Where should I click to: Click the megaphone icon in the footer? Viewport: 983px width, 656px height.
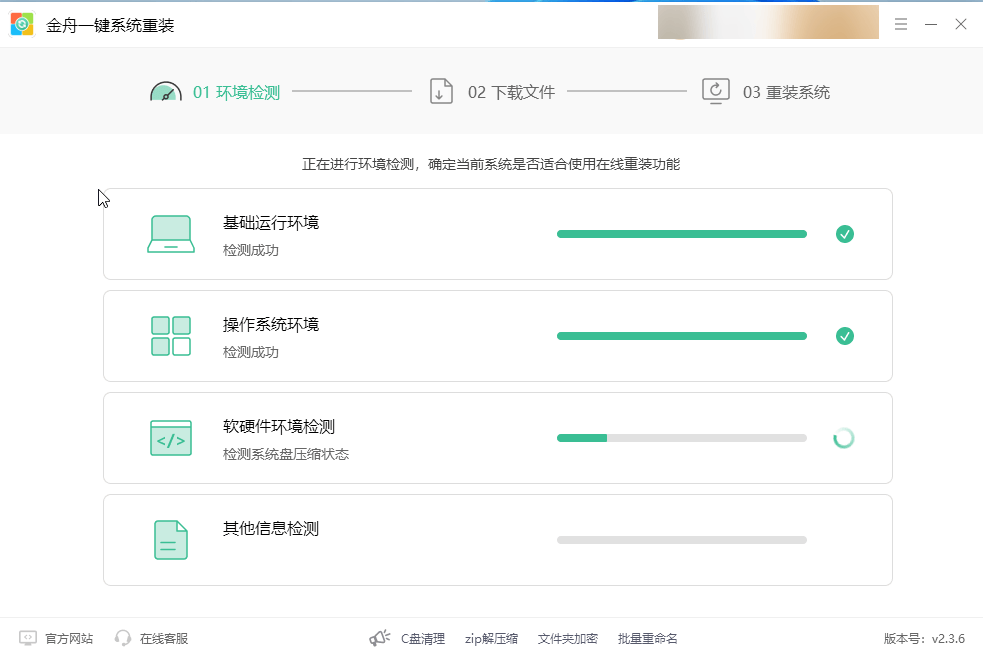[x=379, y=638]
